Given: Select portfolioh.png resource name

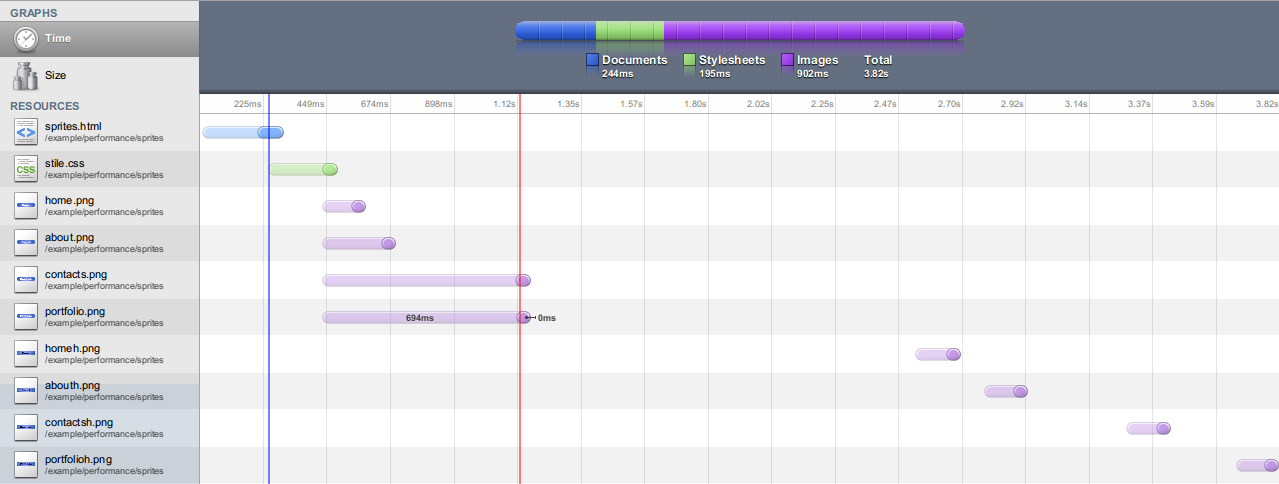Looking at the screenshot, I should point(78,459).
